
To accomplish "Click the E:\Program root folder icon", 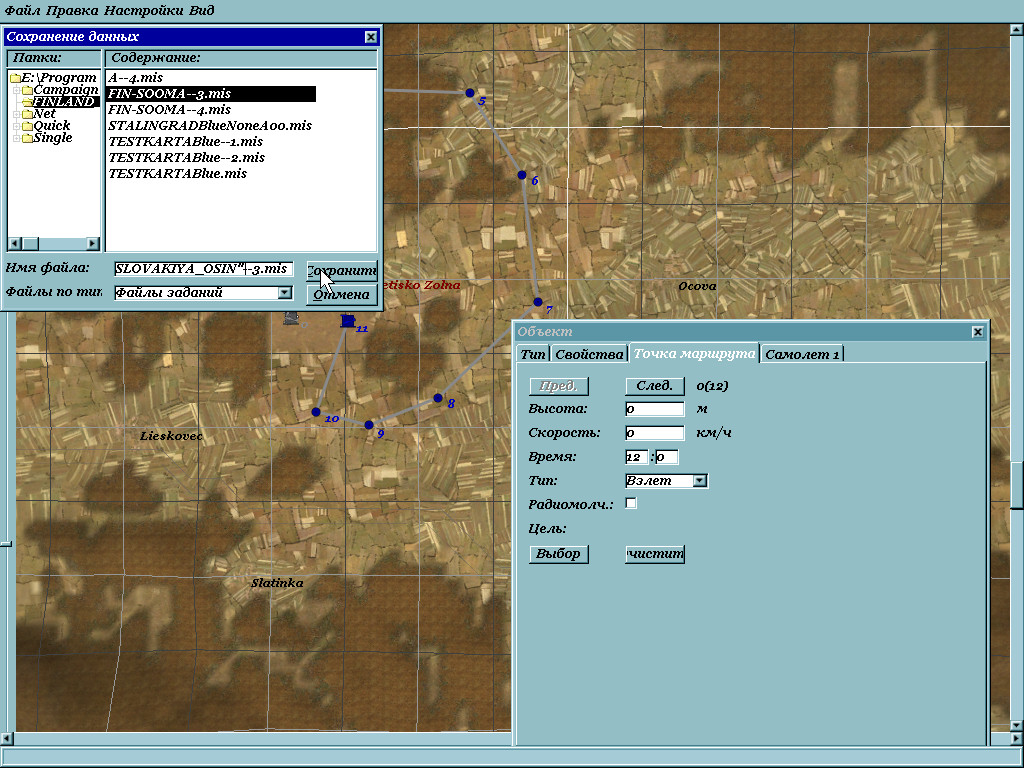I will pos(15,78).
